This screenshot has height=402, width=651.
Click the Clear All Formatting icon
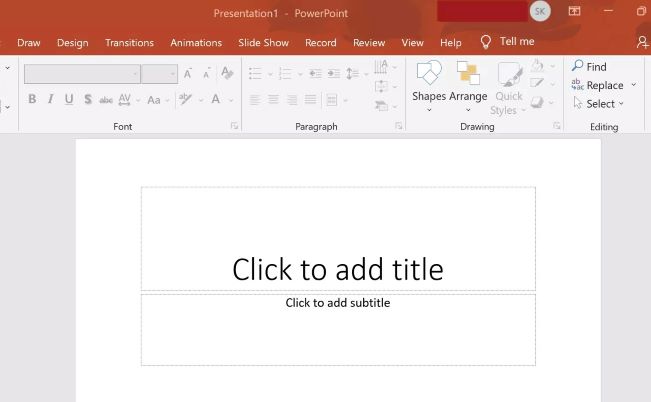[x=227, y=74]
